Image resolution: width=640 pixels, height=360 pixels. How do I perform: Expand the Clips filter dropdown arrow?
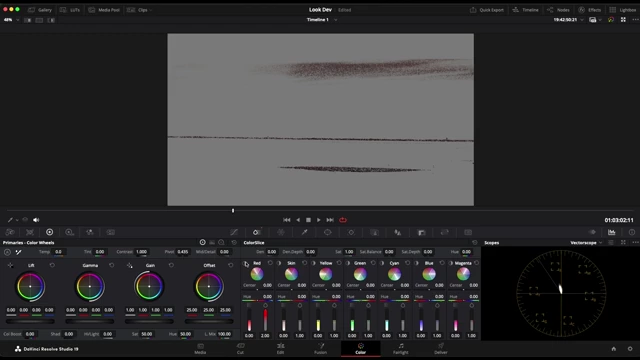pos(151,10)
